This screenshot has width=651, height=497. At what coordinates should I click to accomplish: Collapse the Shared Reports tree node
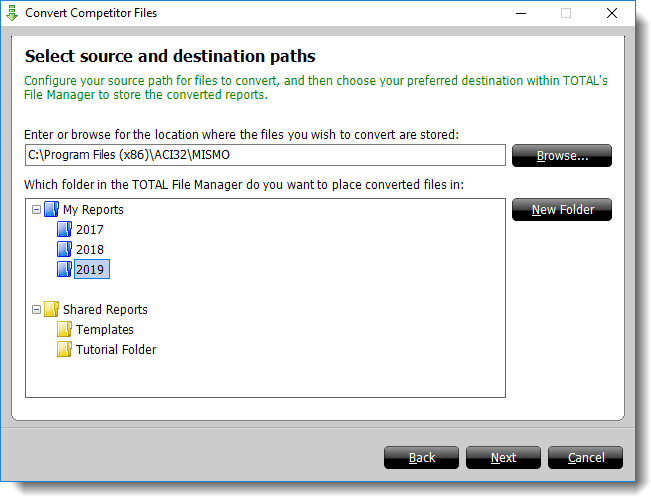point(36,310)
